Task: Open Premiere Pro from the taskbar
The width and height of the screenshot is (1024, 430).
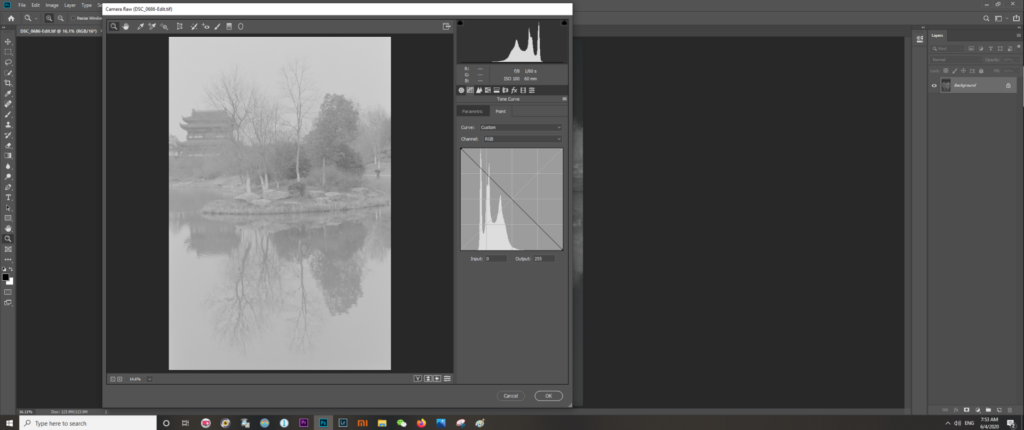Action: [303, 423]
